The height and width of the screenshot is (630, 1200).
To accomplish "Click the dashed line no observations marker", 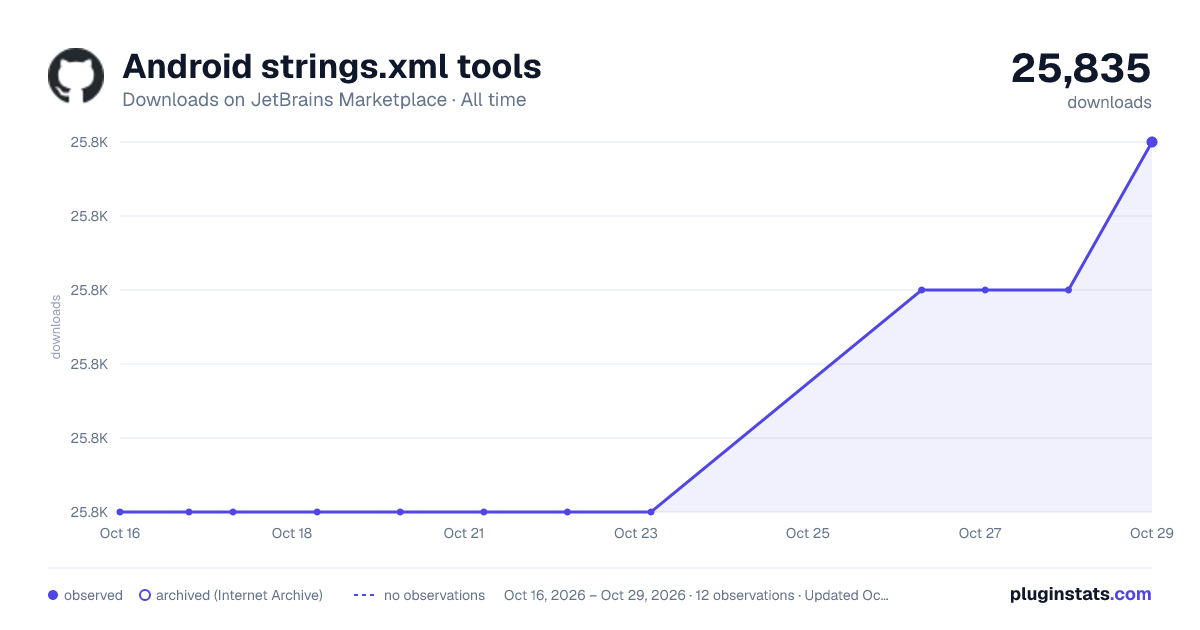I will [x=364, y=595].
